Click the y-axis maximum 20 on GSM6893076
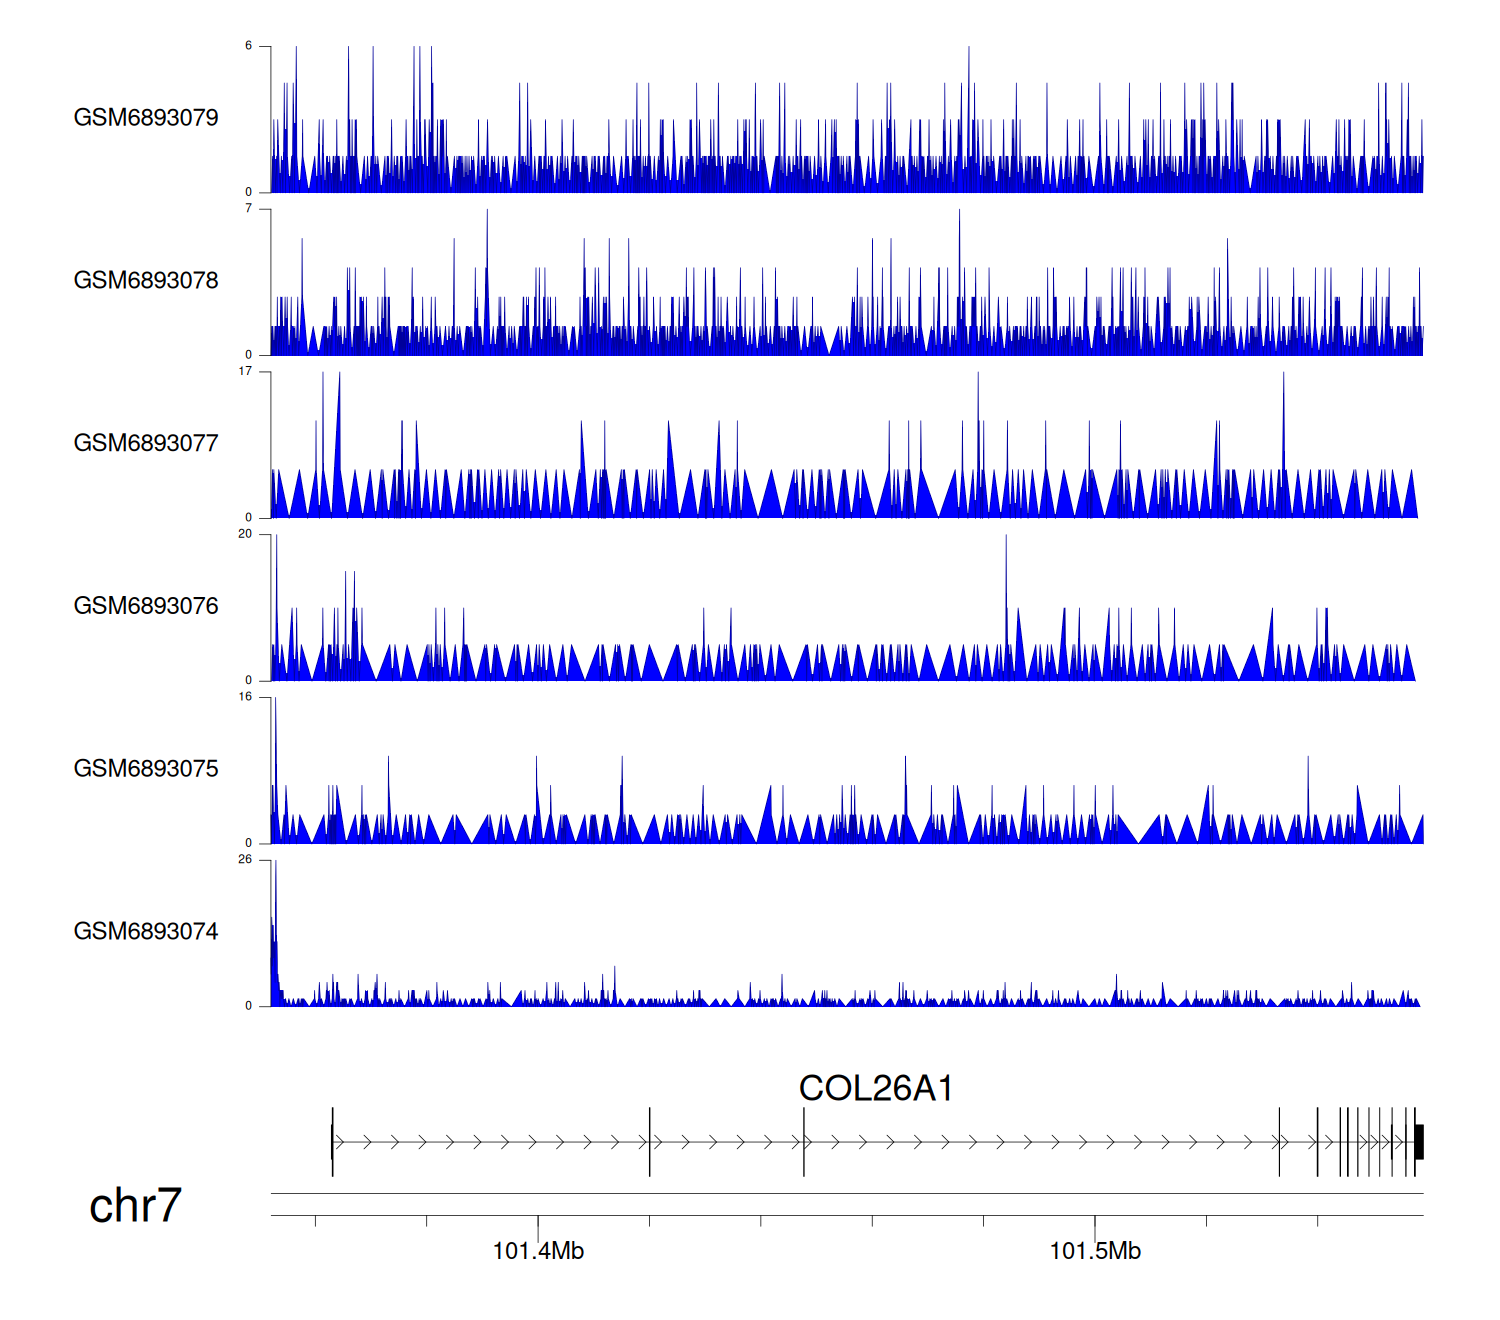 coord(245,534)
